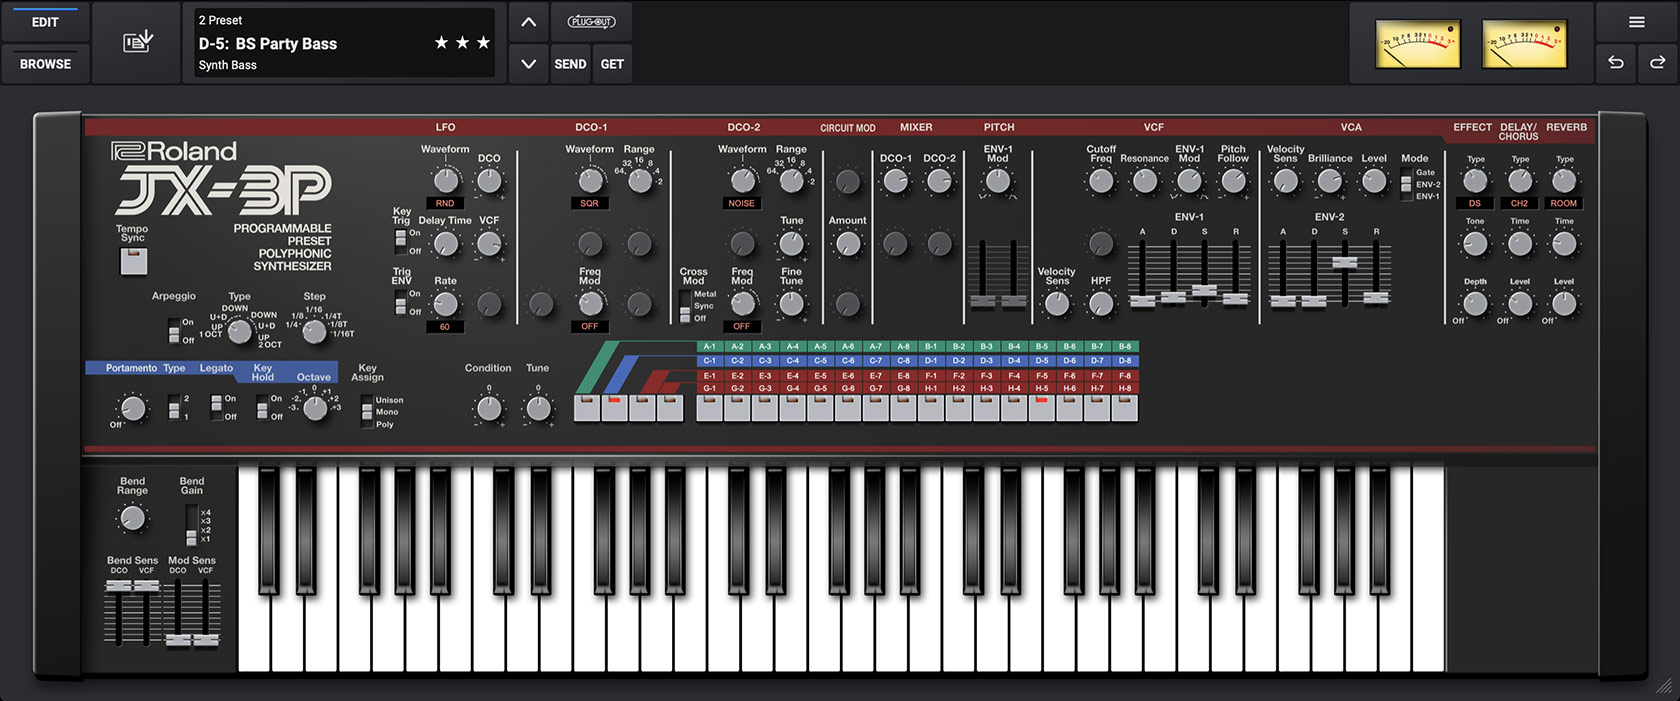1680x701 pixels.
Task: Toggle the Arpeggio On/Off switch
Action: (x=174, y=331)
